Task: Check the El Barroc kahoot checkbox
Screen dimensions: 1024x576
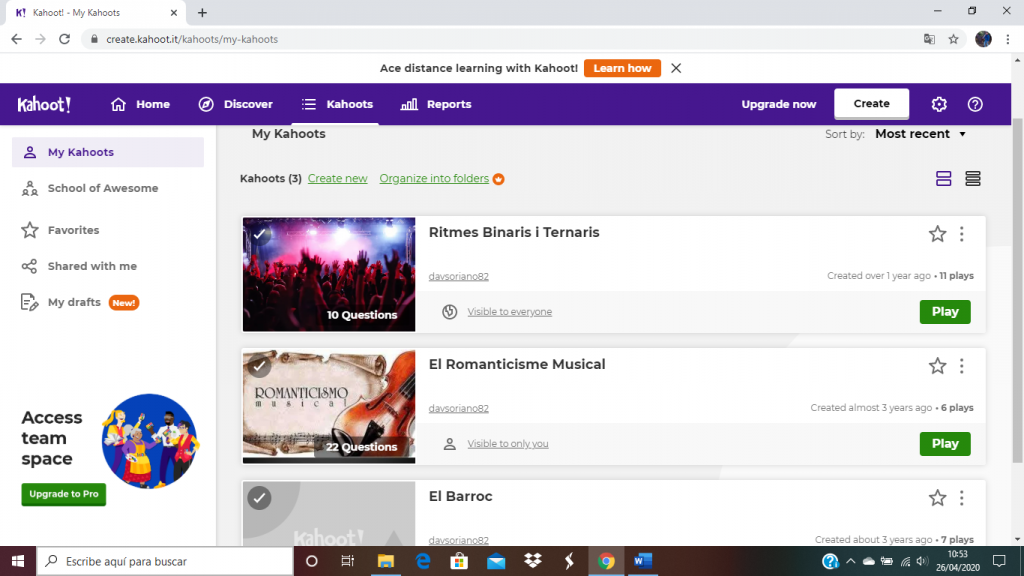Action: point(260,498)
